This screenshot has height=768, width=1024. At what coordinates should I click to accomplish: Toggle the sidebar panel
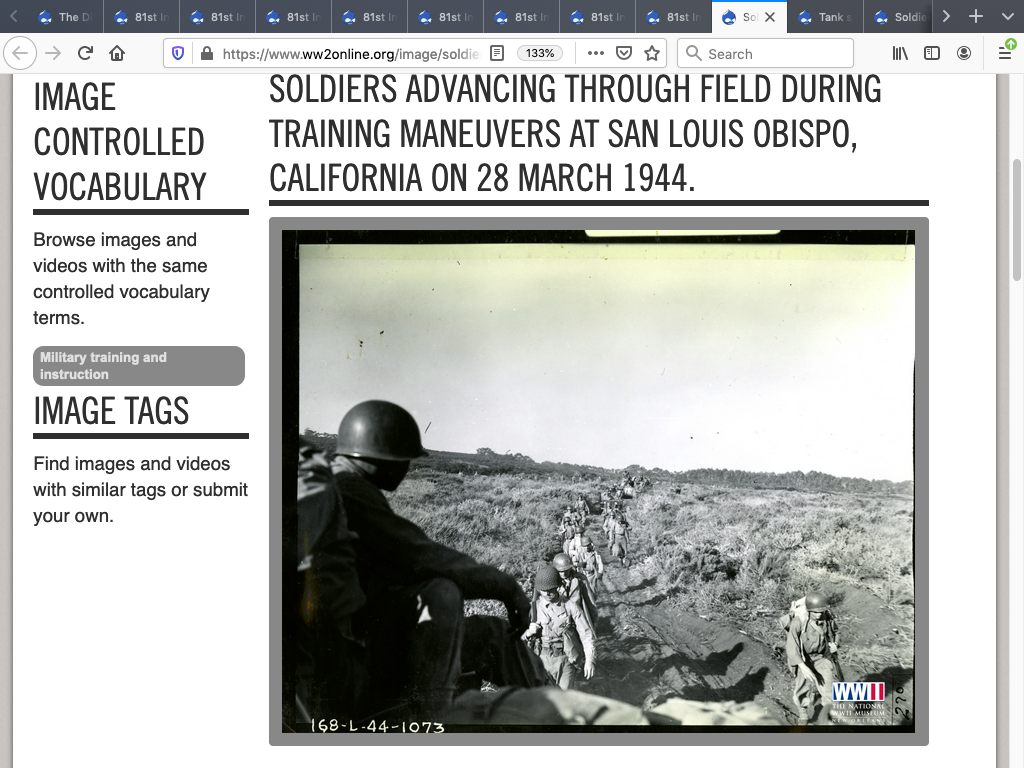click(x=932, y=54)
